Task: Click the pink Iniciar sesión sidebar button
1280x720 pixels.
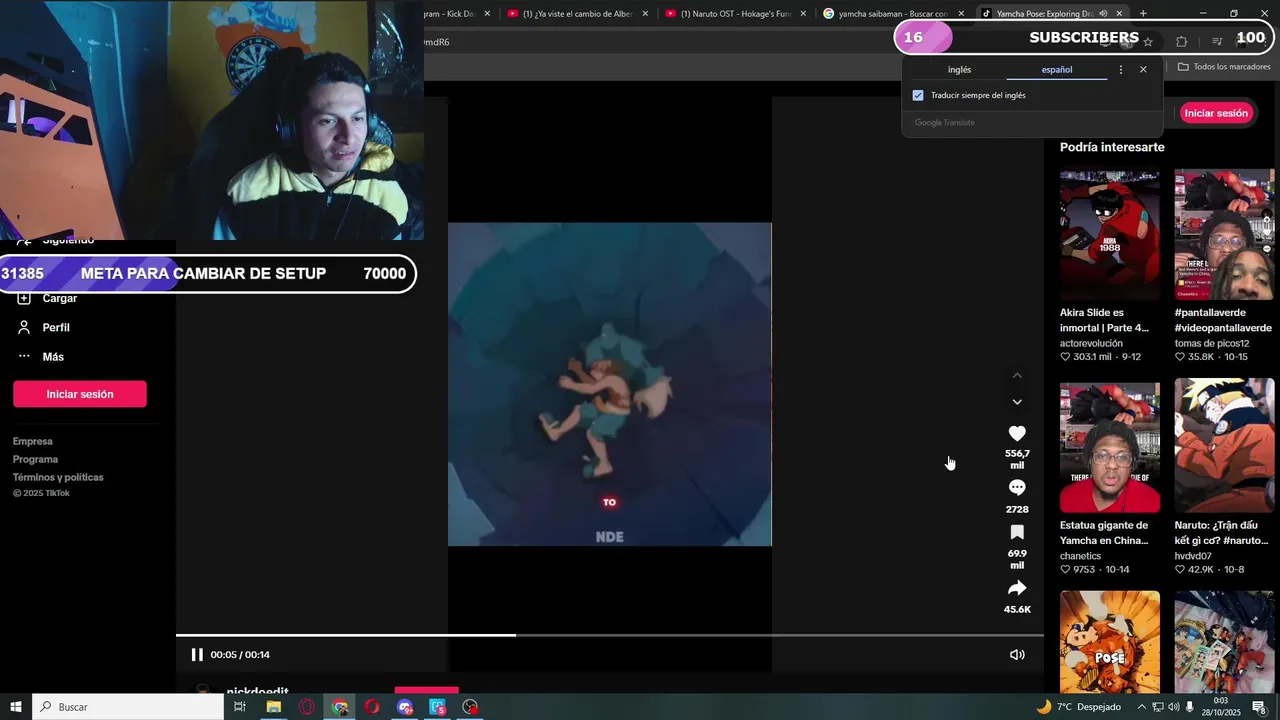Action: tap(80, 394)
